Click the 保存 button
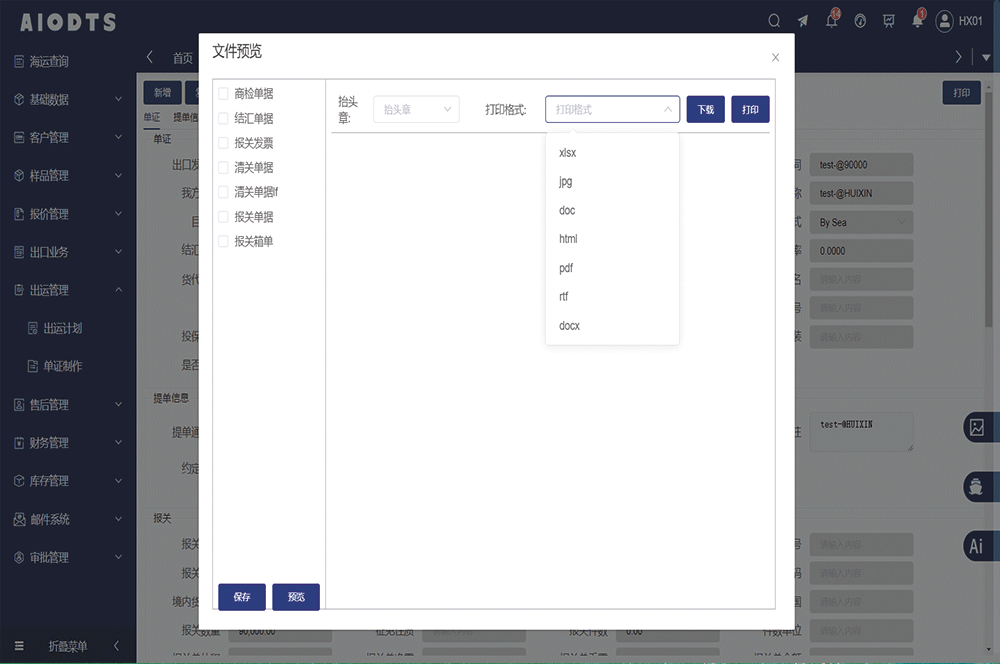The height and width of the screenshot is (664, 1000). pyautogui.click(x=242, y=597)
